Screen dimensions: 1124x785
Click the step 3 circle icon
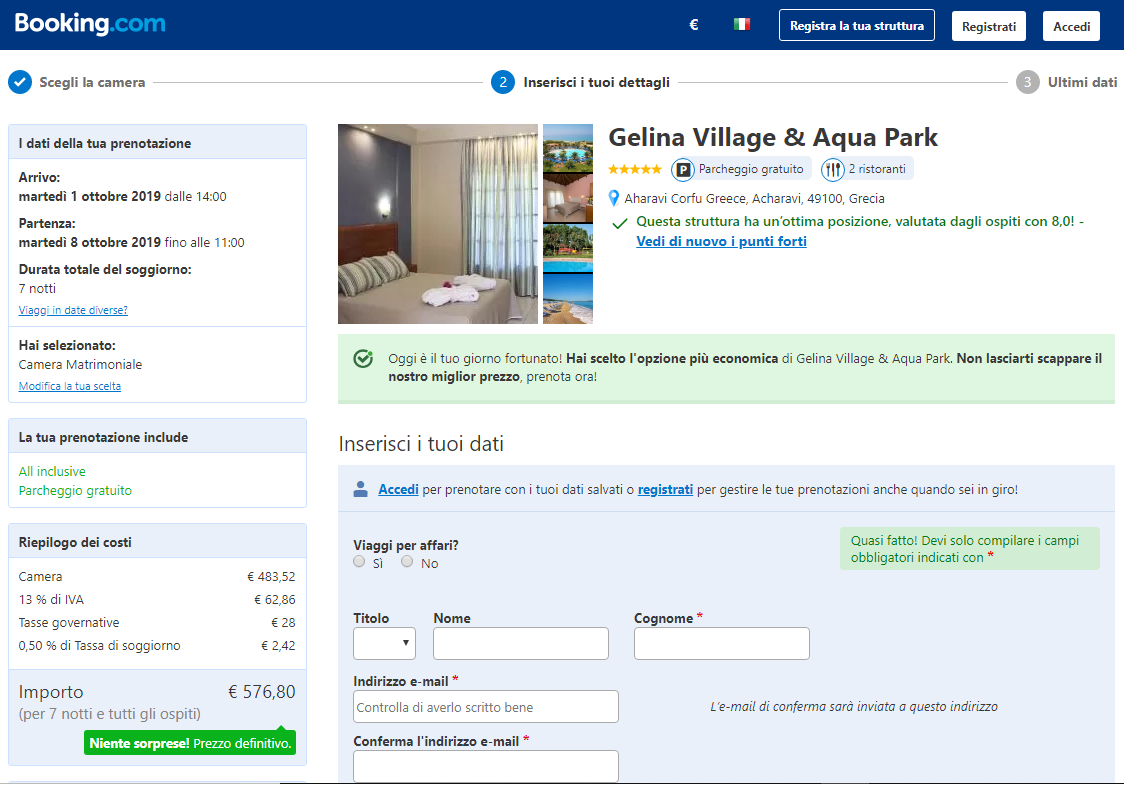[x=1027, y=82]
